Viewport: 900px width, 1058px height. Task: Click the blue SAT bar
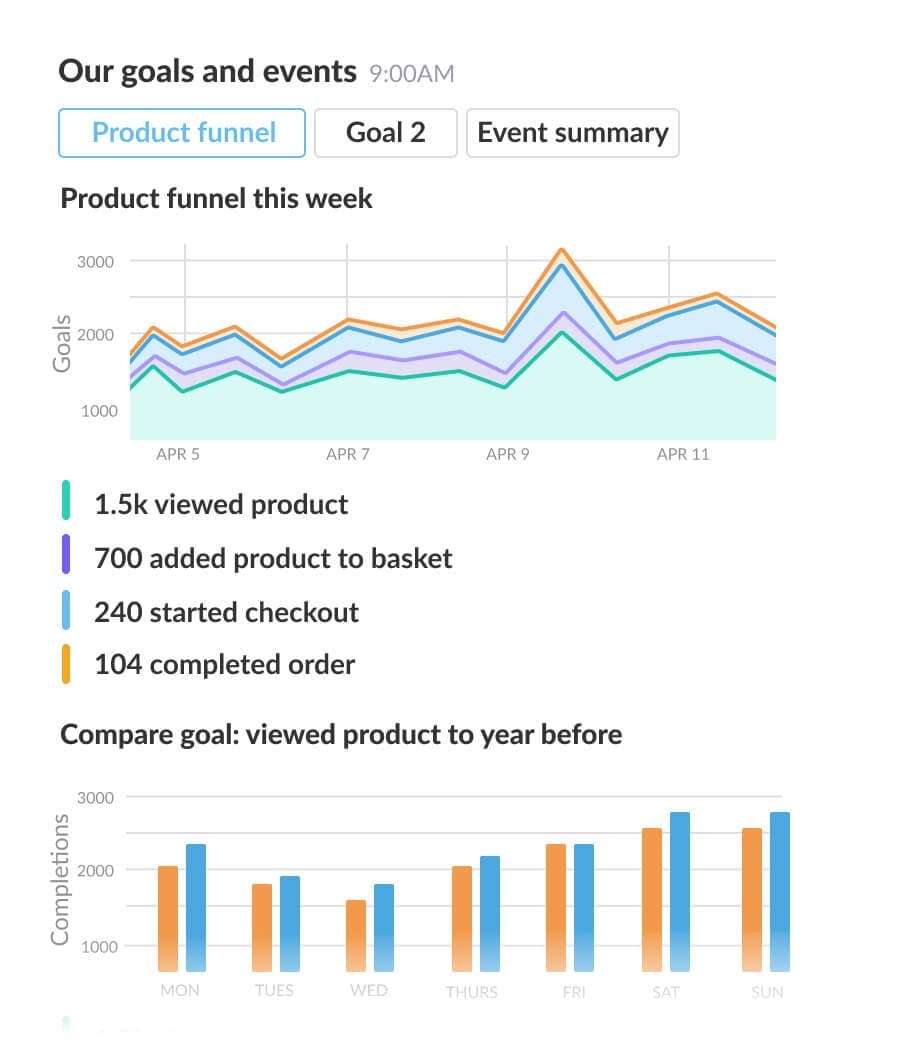click(x=680, y=892)
